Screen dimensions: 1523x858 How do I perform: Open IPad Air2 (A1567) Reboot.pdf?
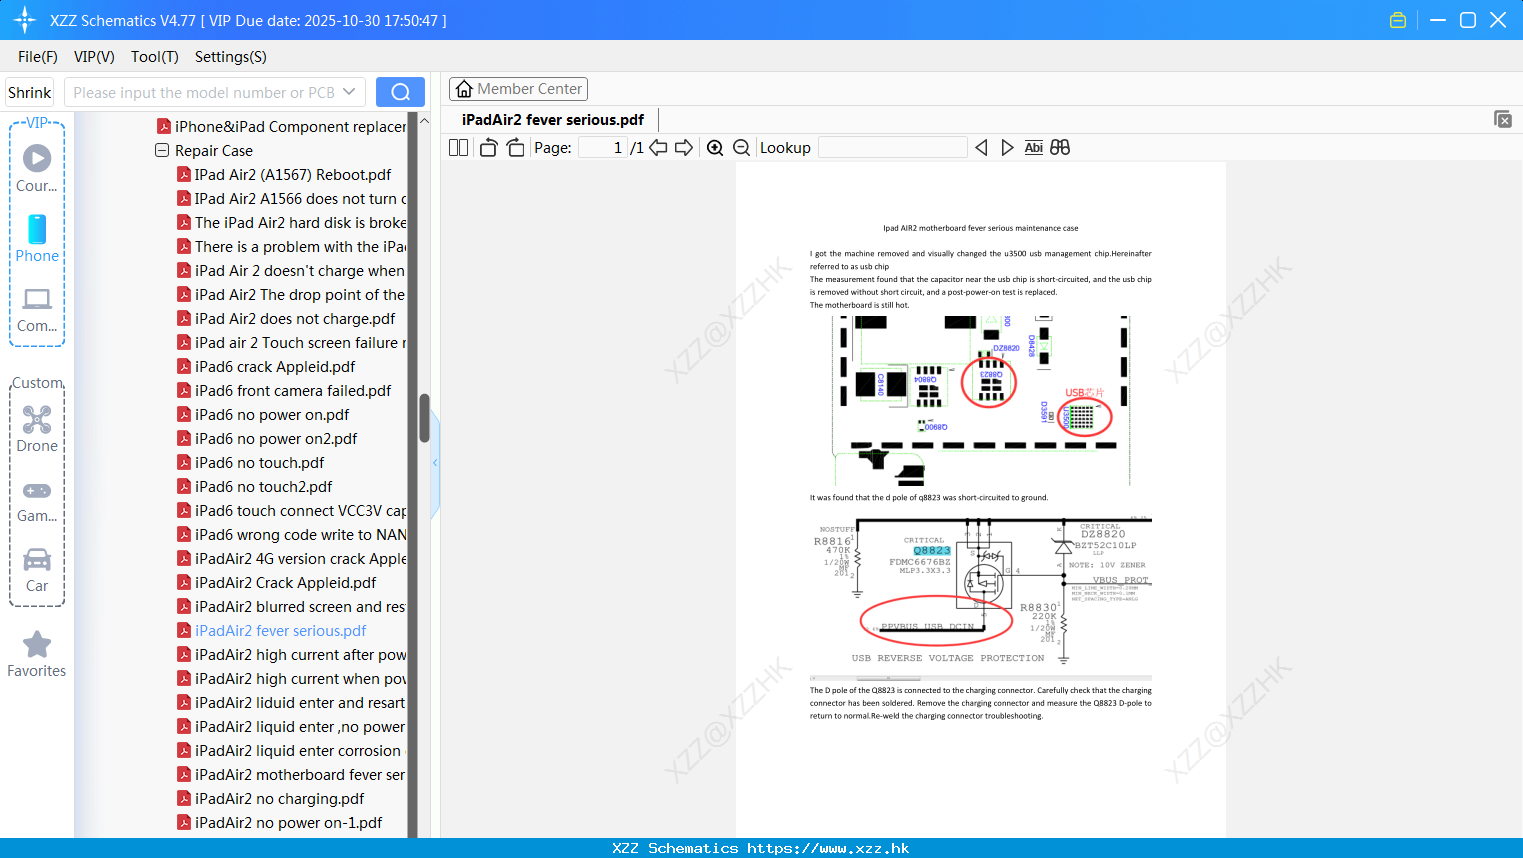pyautogui.click(x=293, y=174)
